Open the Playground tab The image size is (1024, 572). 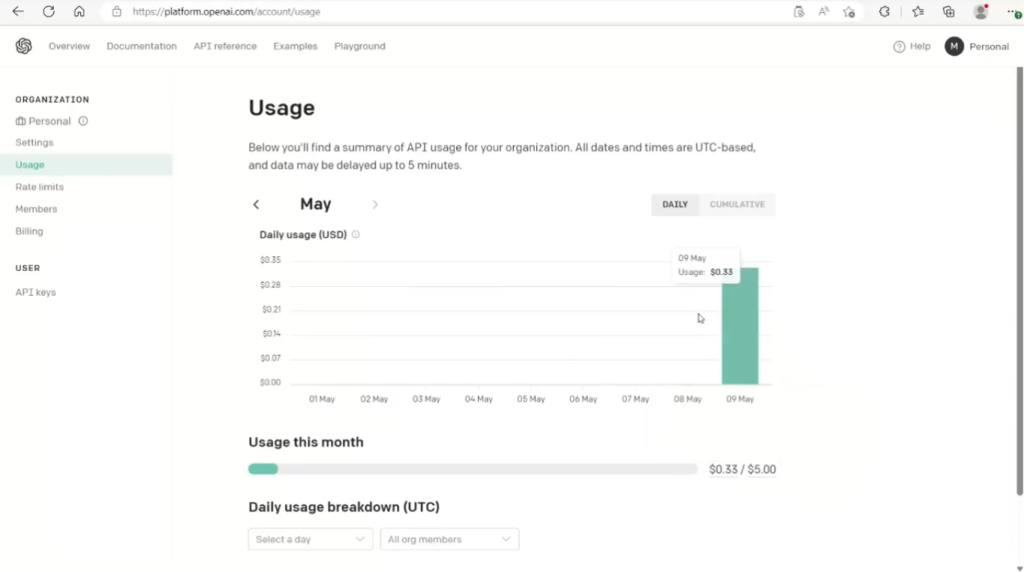359,46
